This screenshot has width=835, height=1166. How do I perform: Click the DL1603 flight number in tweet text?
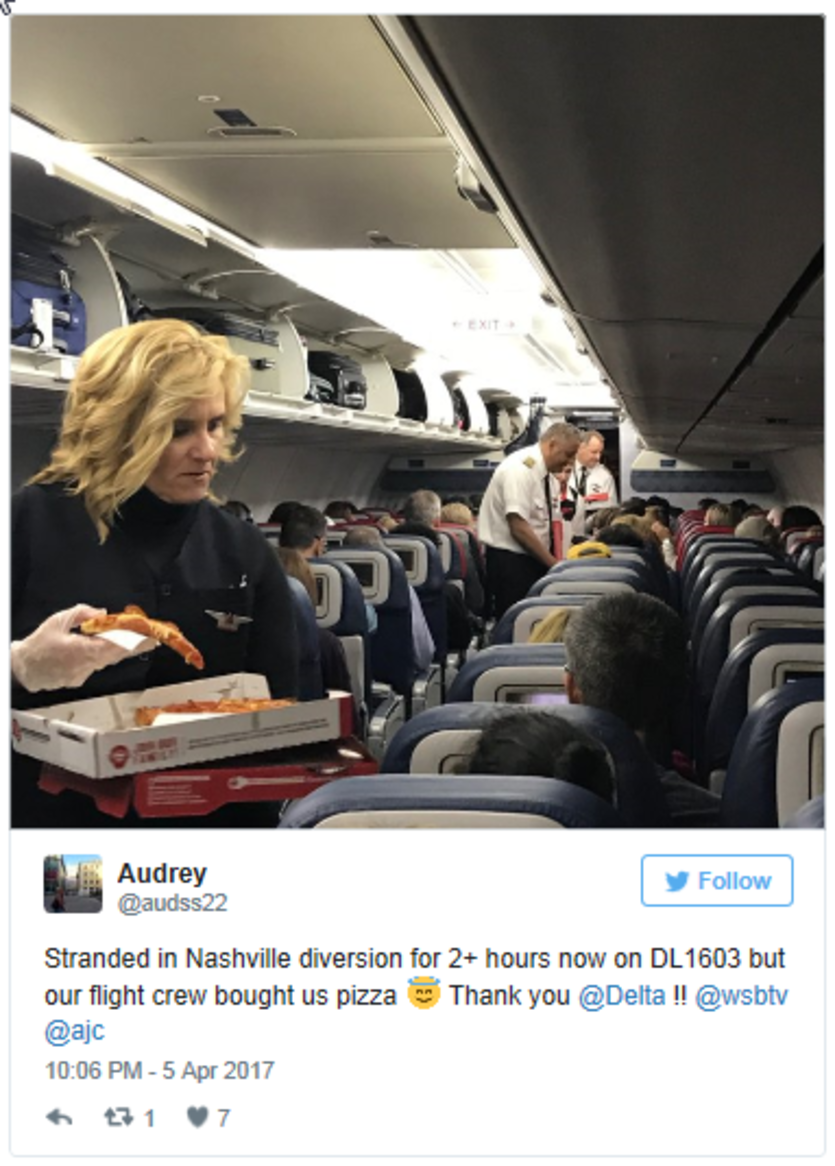[x=696, y=959]
